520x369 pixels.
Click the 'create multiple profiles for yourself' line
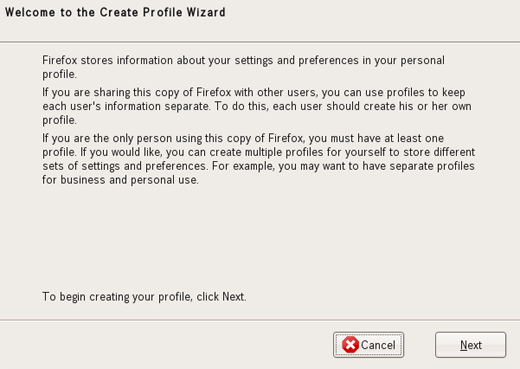tap(258, 152)
